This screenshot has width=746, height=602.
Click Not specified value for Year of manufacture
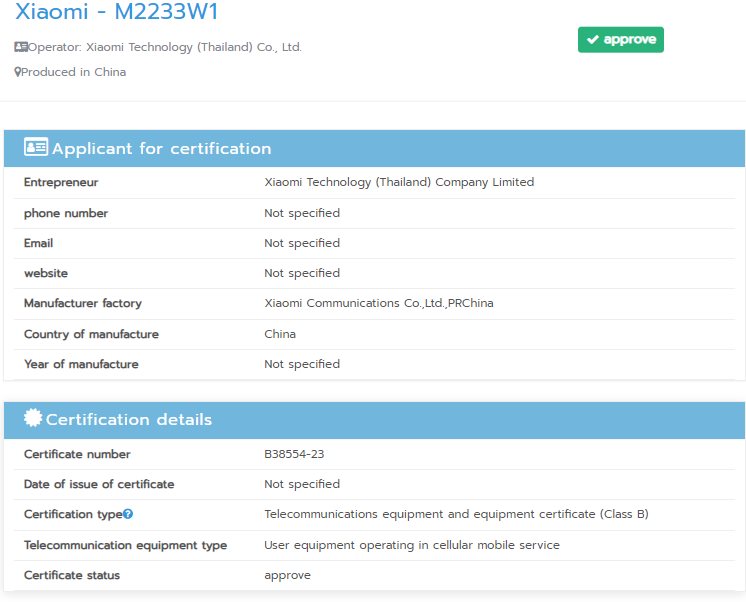coord(302,364)
